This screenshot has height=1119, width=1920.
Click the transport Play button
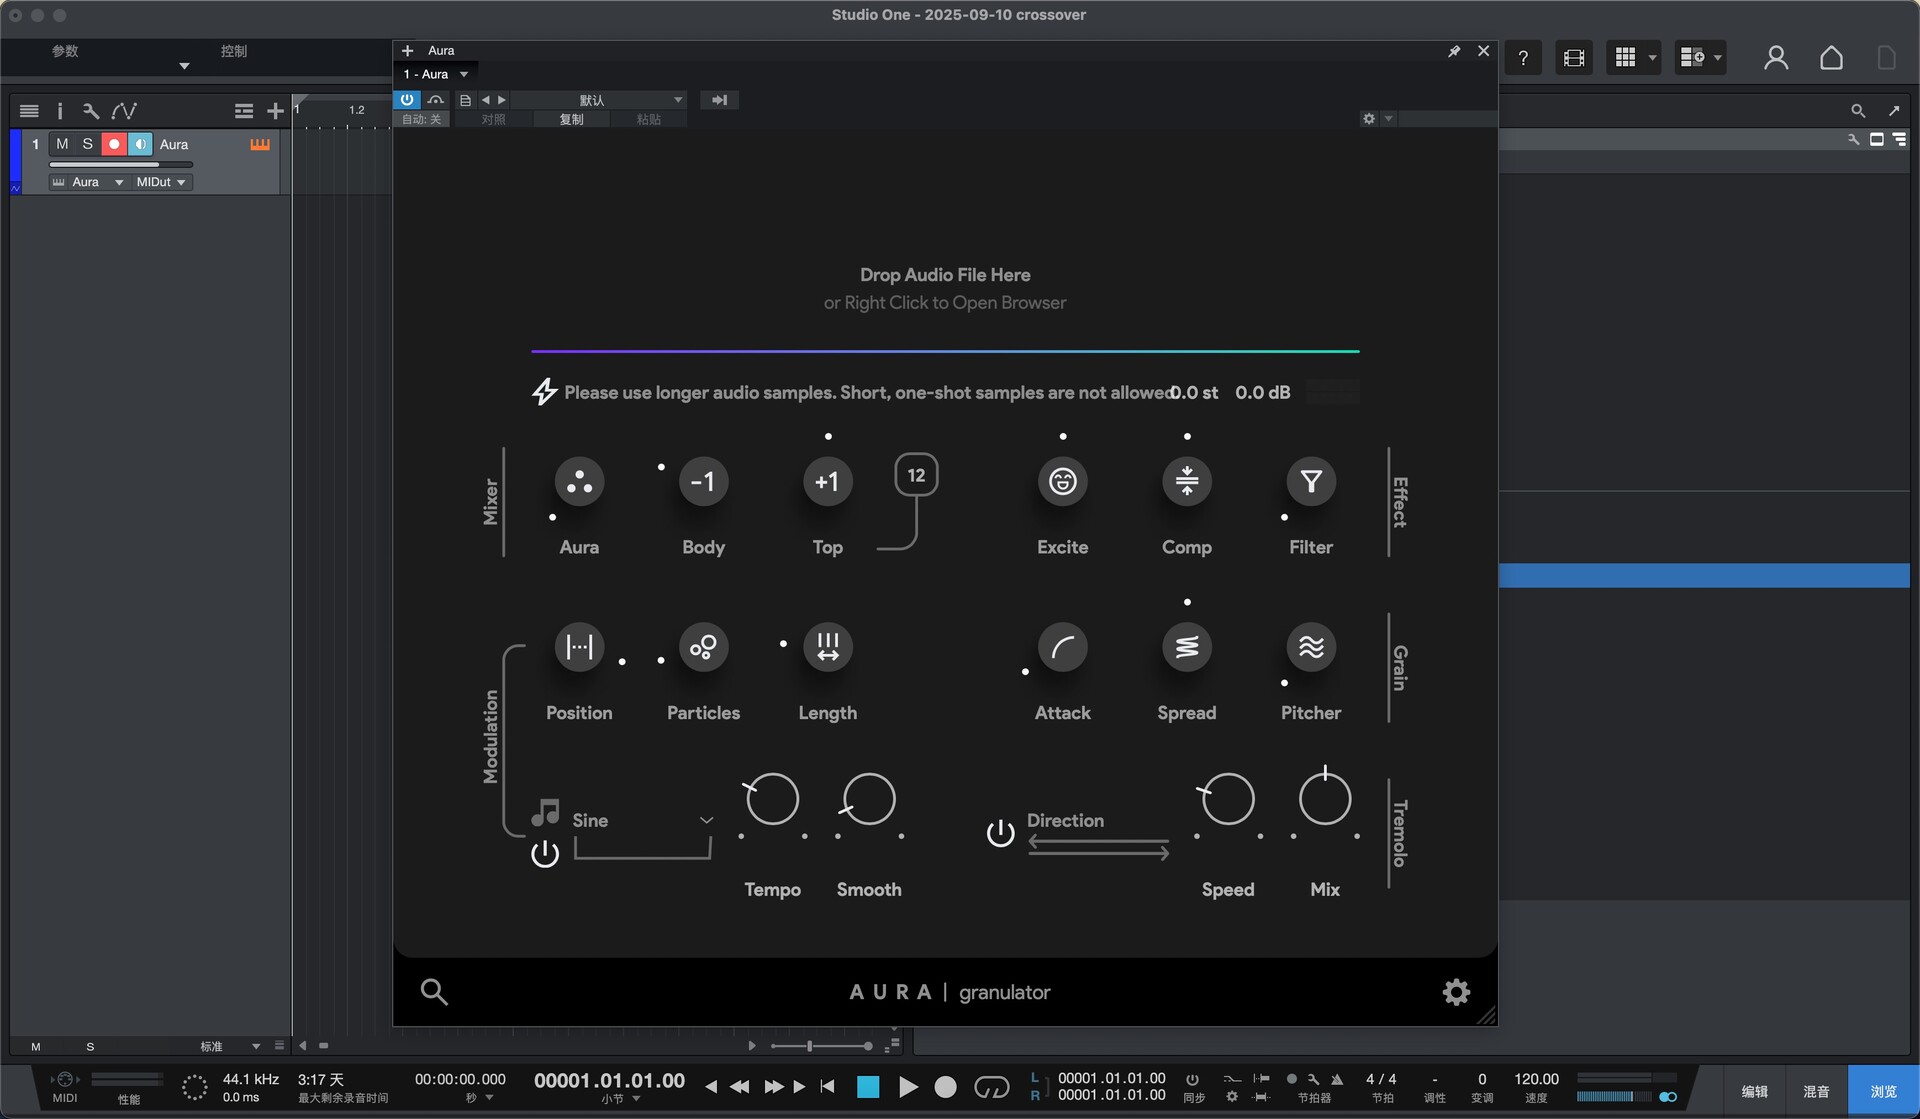point(907,1087)
